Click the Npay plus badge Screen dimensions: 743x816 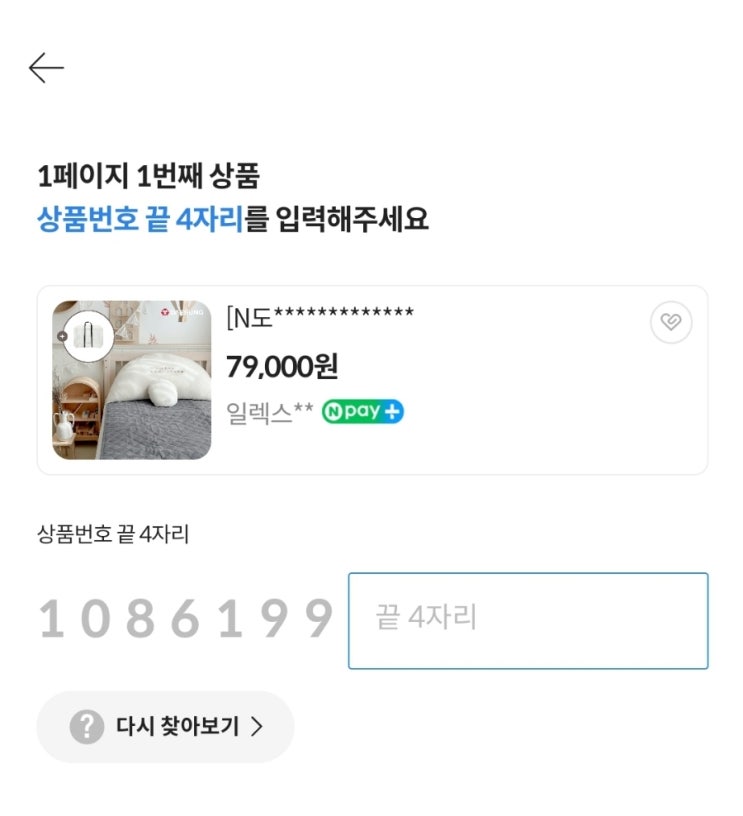363,412
